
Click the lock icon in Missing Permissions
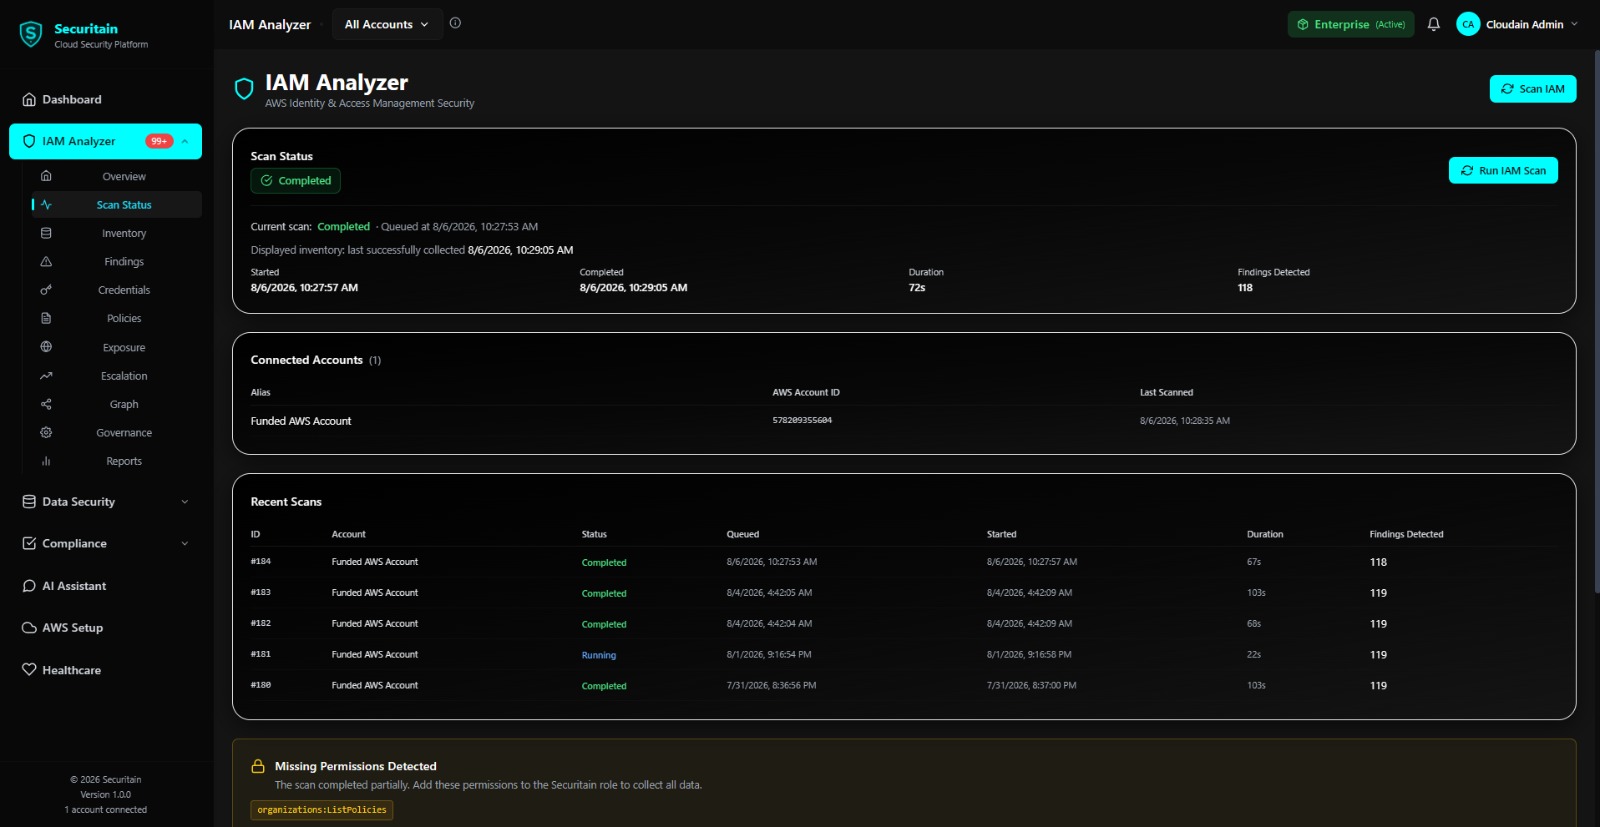(x=258, y=766)
